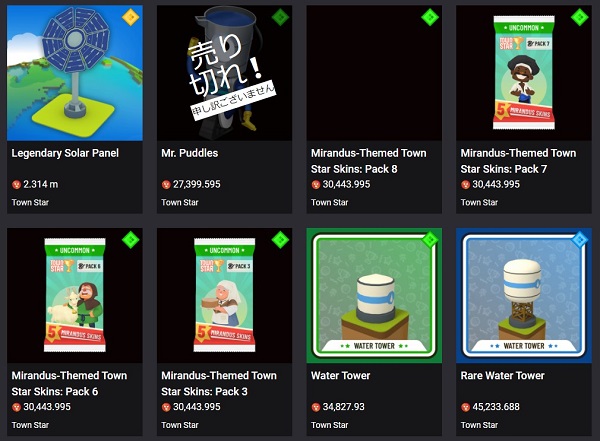Click the Town Star label under Mr. Puddles
The image size is (600, 441).
click(x=180, y=203)
